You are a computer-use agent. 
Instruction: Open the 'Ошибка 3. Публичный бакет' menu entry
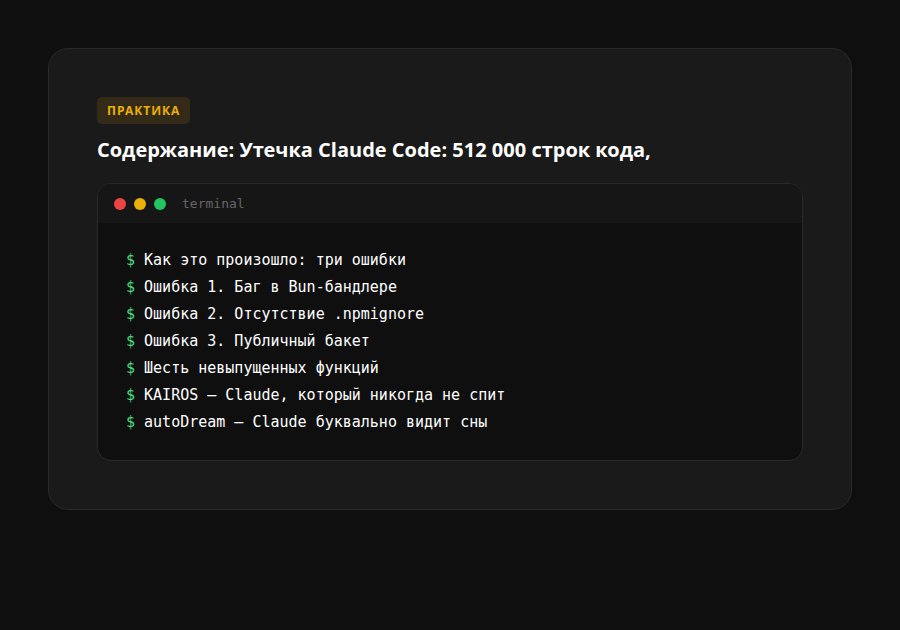[256, 340]
